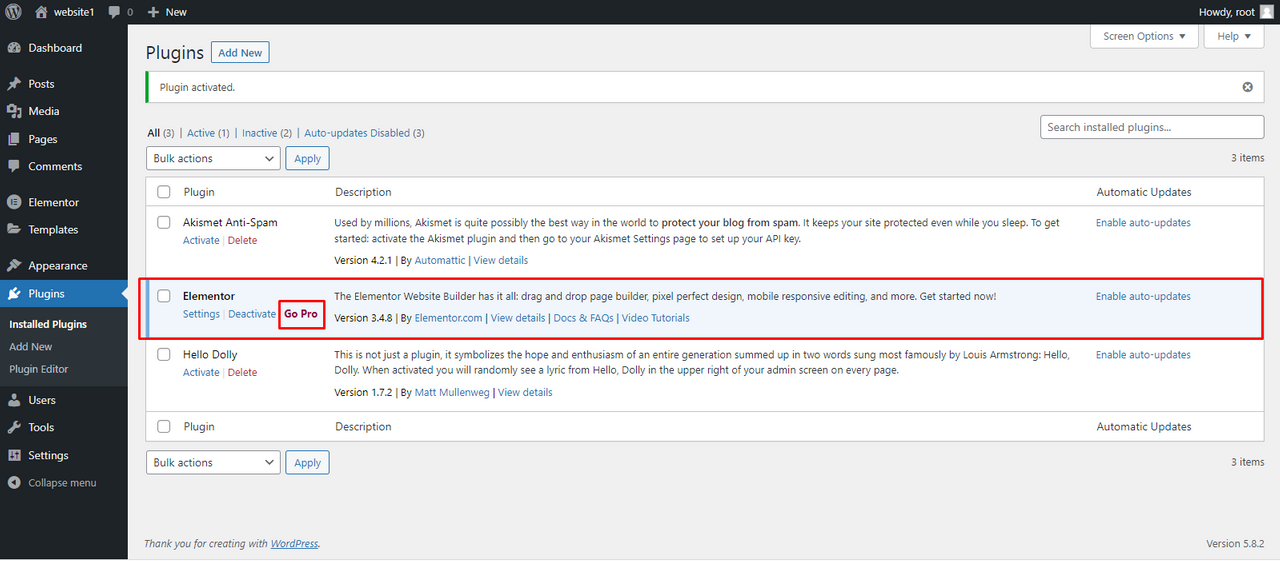This screenshot has width=1280, height=561.
Task: View details of Hello Dolly
Action: [525, 392]
